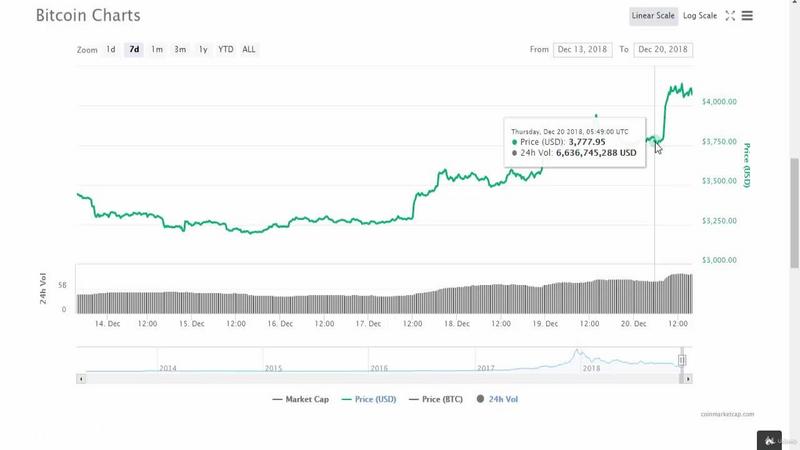Switch to Log Scale
Image resolution: width=800 pixels, height=450 pixels.
pyautogui.click(x=699, y=16)
